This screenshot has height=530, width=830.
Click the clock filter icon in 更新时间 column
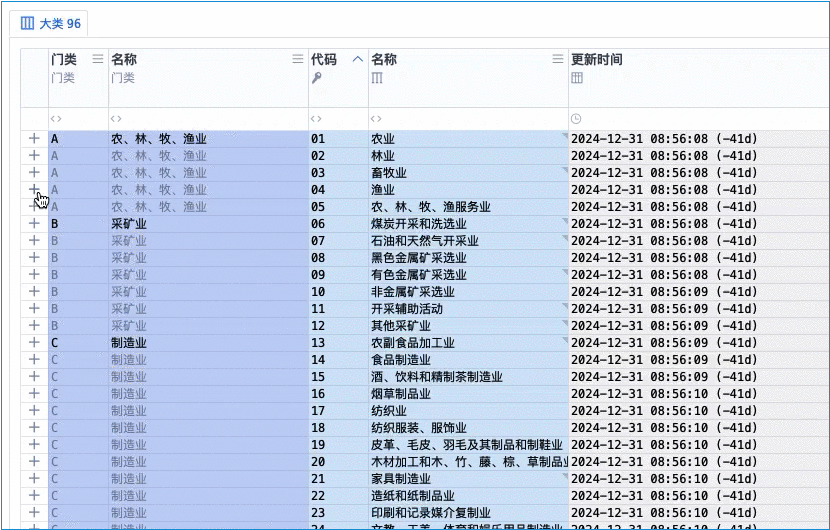tap(576, 119)
